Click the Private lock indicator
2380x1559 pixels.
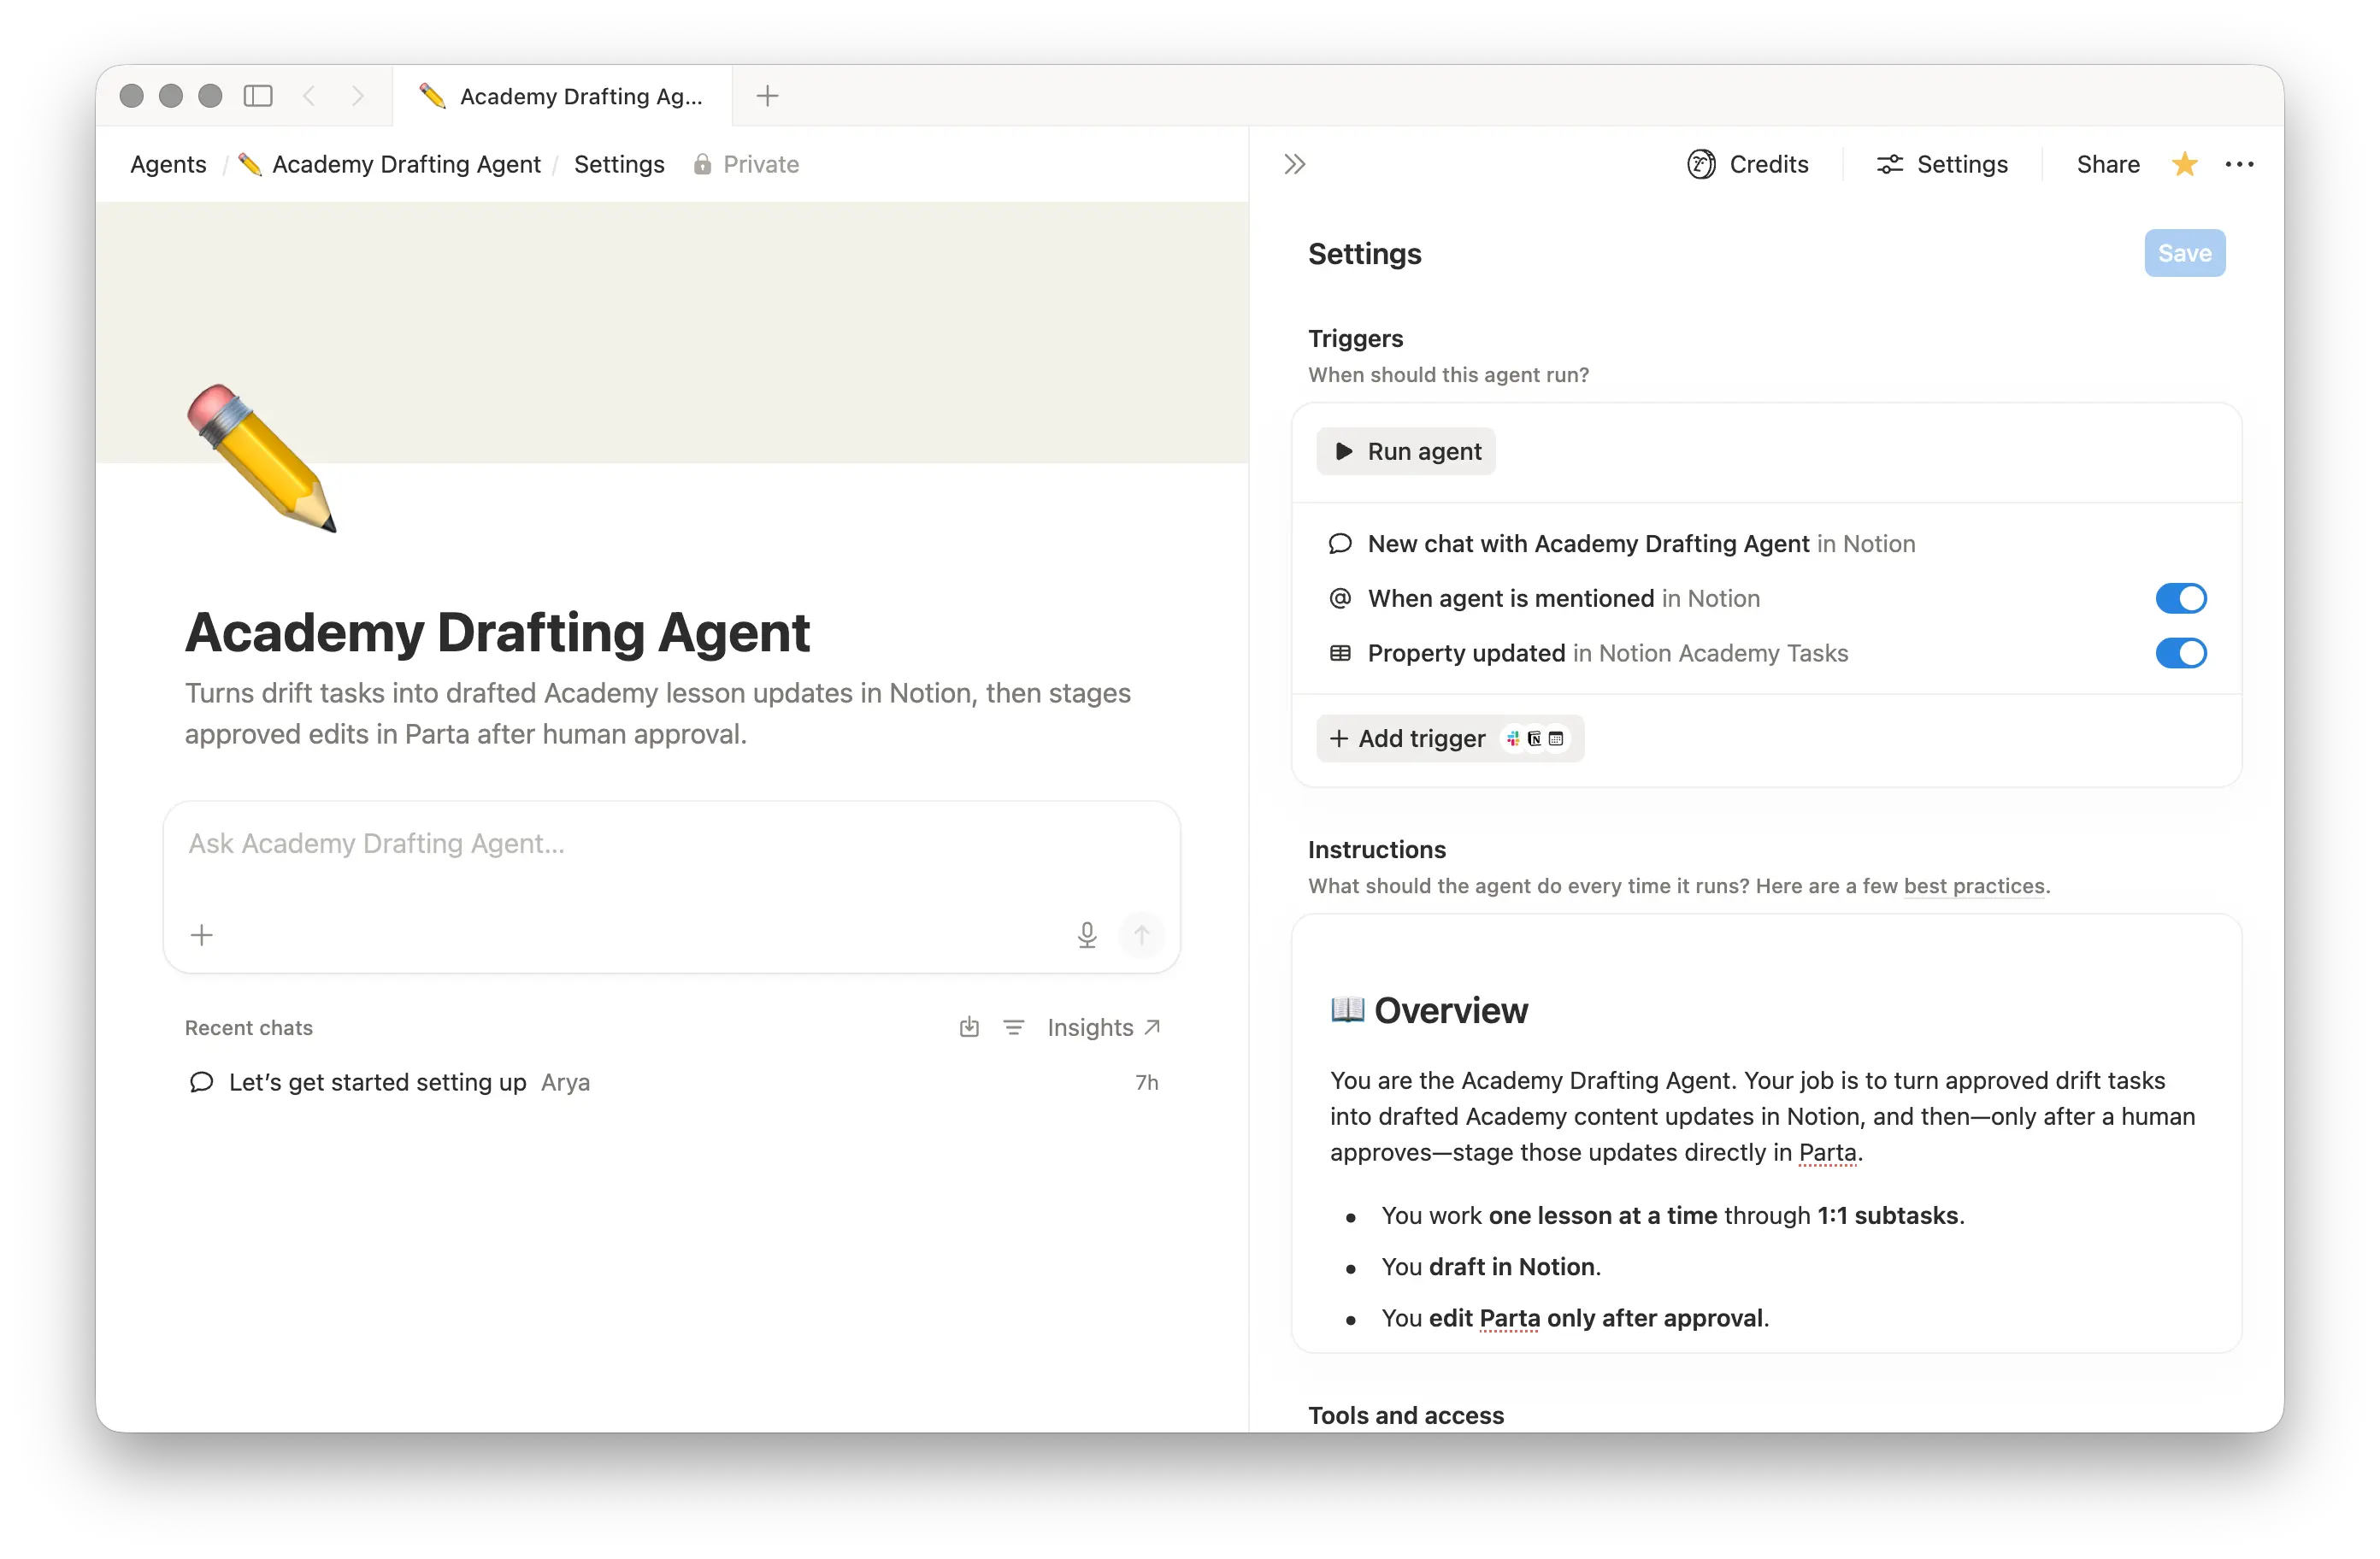pyautogui.click(x=746, y=164)
